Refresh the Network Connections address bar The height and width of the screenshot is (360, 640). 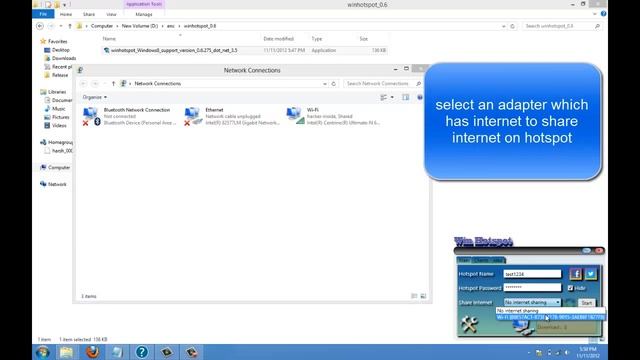click(x=334, y=84)
